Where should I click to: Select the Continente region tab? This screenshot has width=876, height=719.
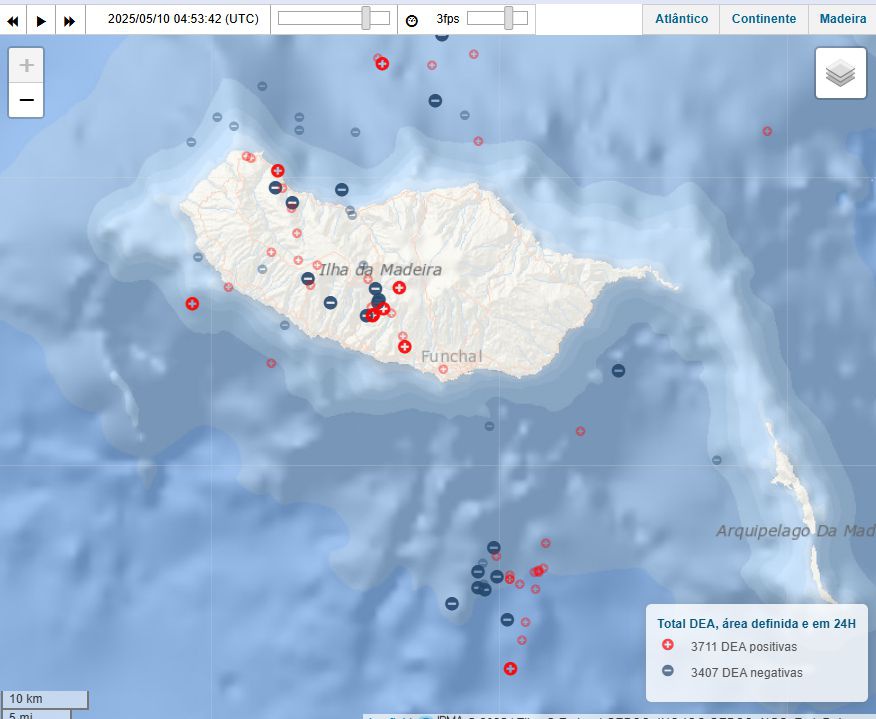pos(764,19)
